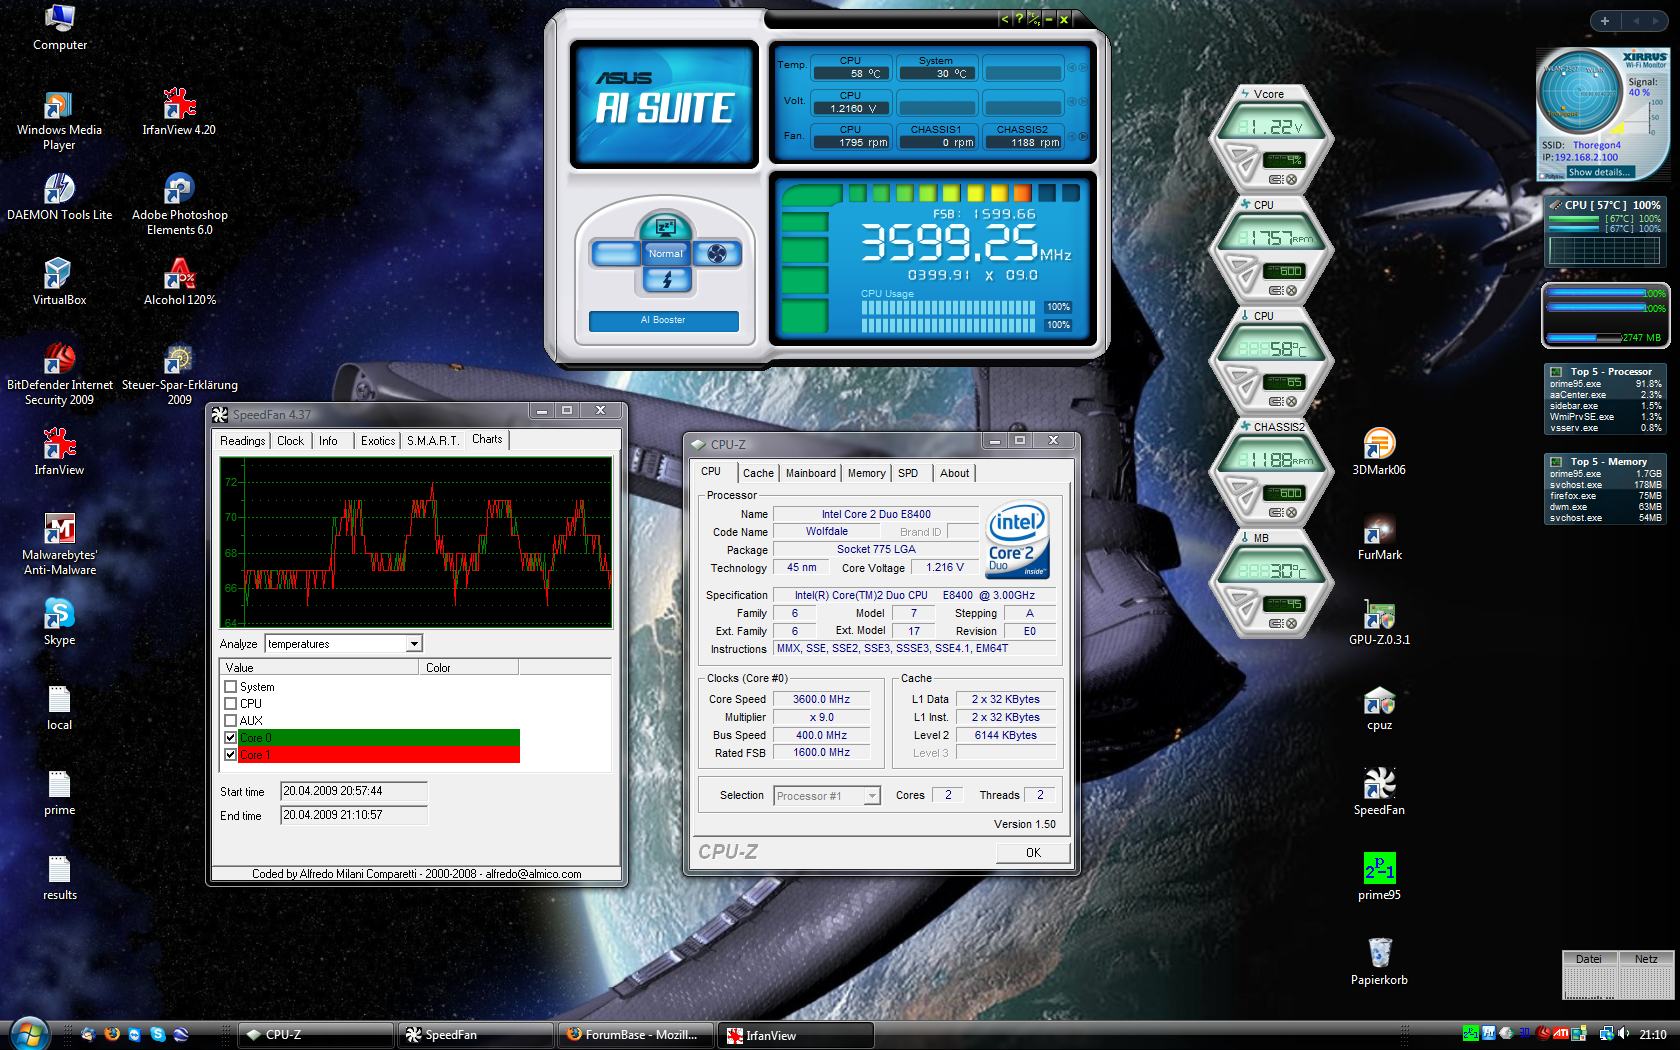The height and width of the screenshot is (1050, 1680).
Task: Click the AI Suite fan control icon
Action: pos(716,254)
